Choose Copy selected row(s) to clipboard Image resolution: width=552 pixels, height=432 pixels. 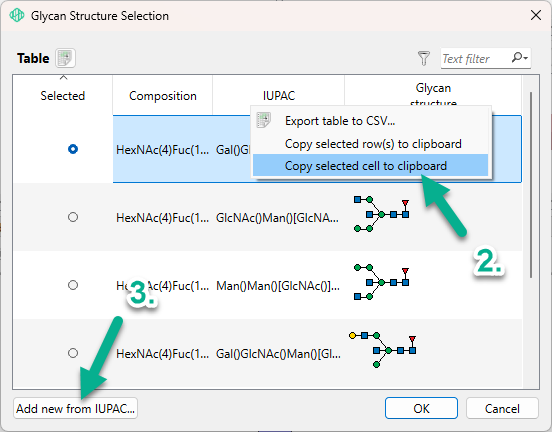pyautogui.click(x=373, y=144)
